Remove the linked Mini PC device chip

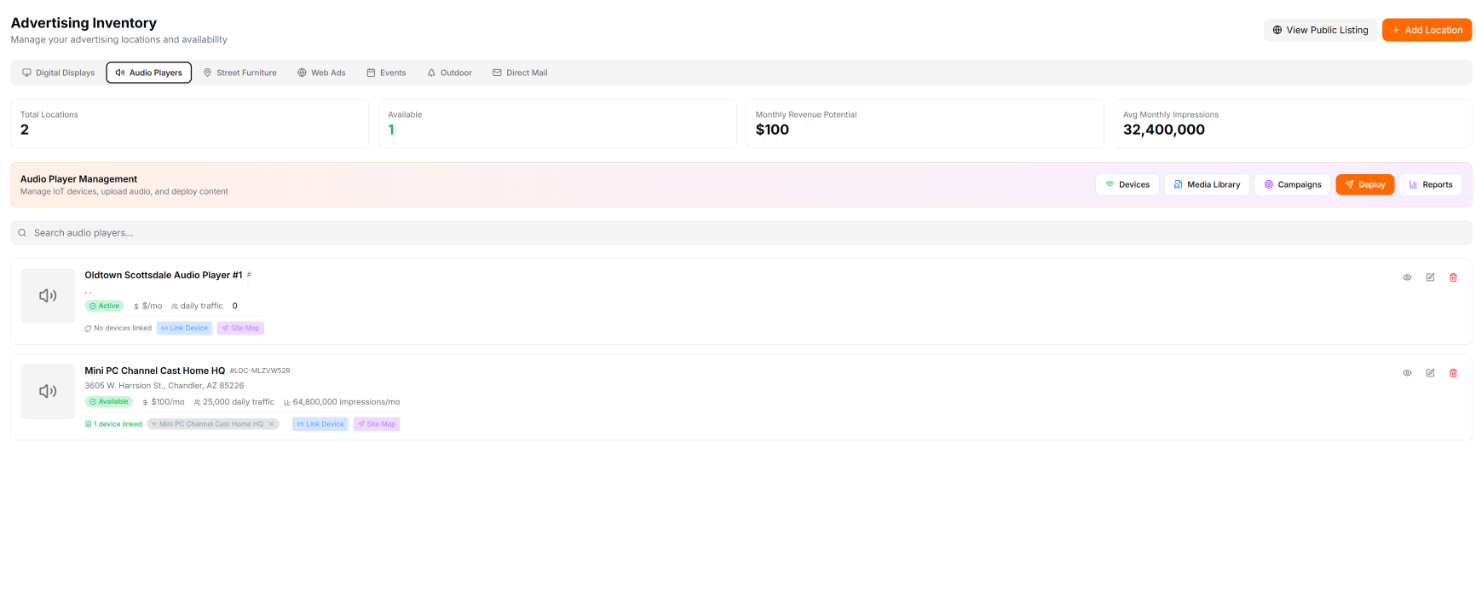coord(272,424)
